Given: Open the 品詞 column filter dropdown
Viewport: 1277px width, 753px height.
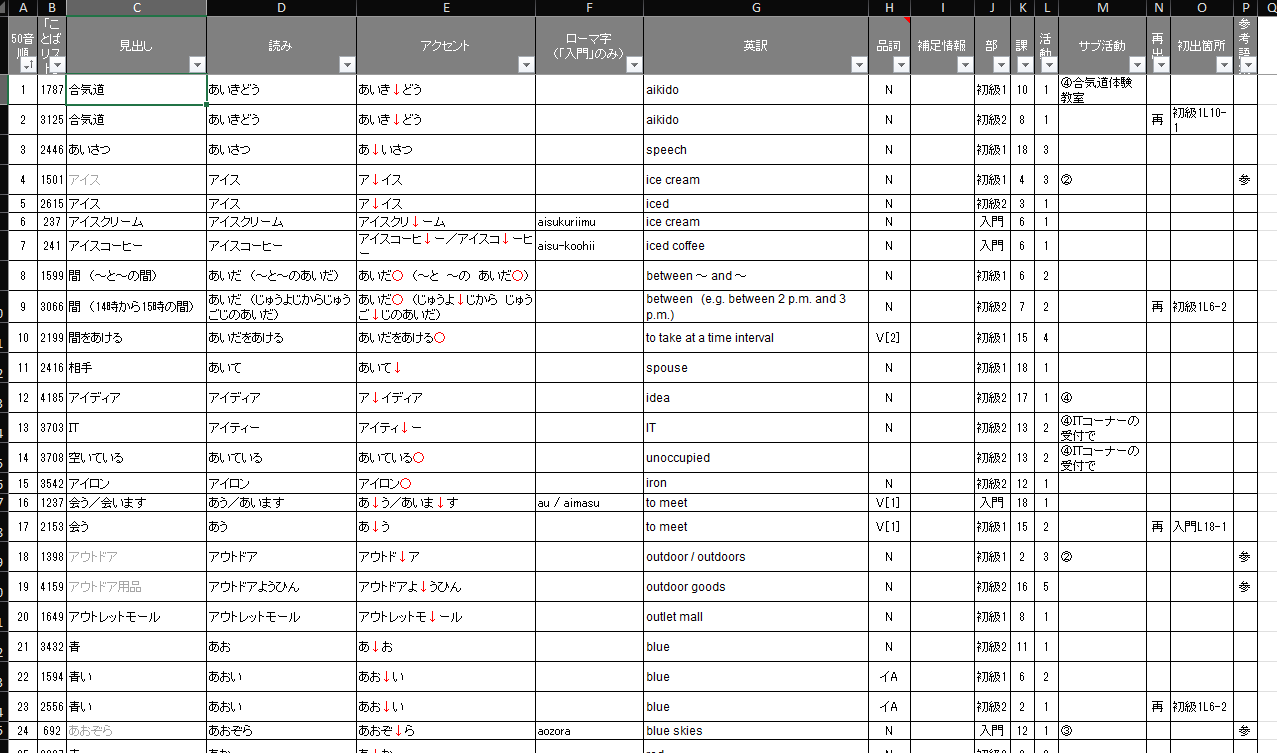Looking at the screenshot, I should 900,65.
